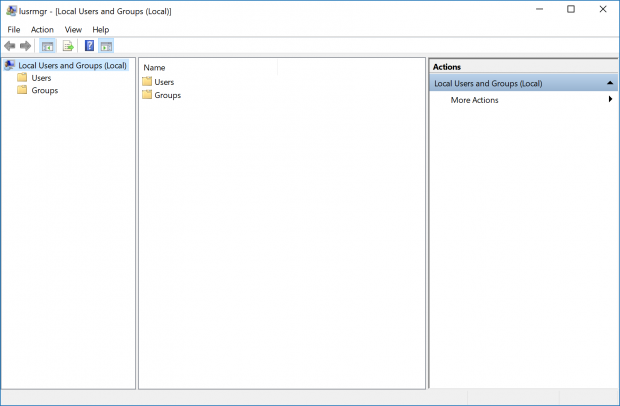Toggle Show/Hide Console Tree toolbar icon
Image resolution: width=620 pixels, height=406 pixels.
47,46
